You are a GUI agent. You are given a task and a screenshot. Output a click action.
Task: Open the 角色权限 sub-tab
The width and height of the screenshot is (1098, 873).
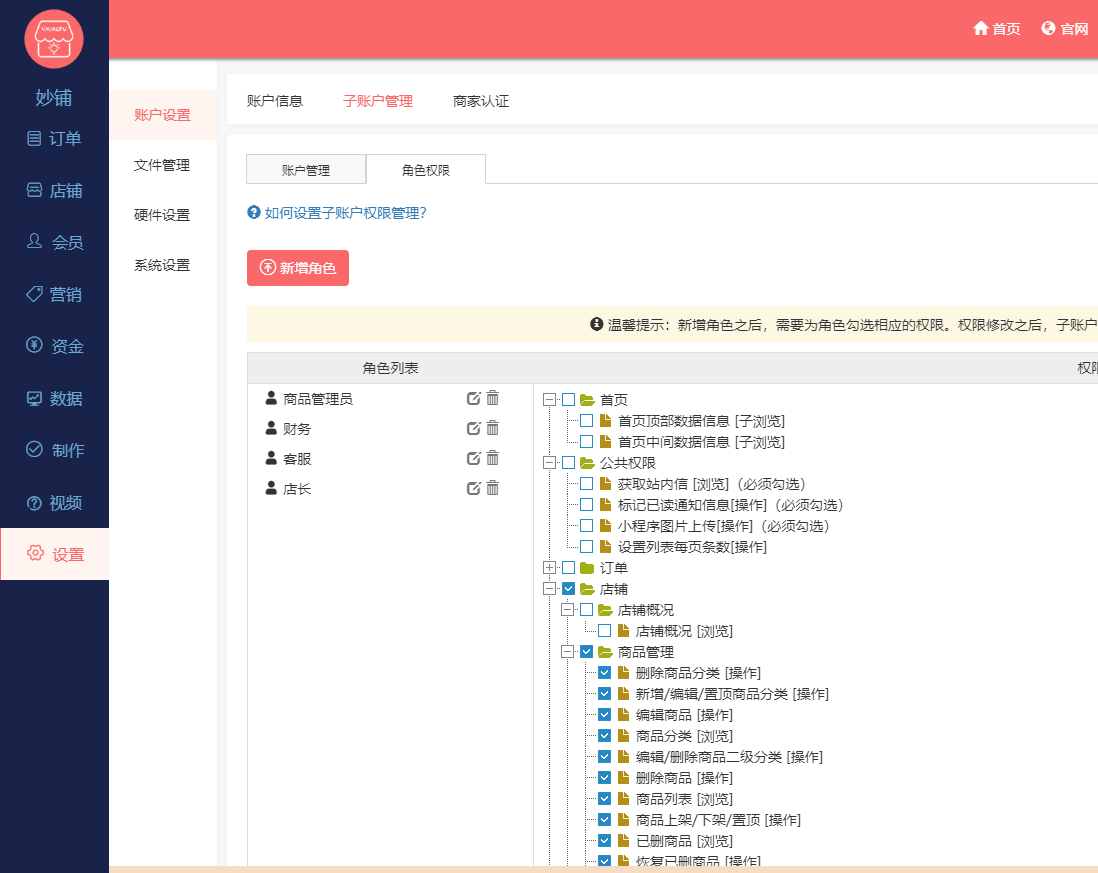click(x=426, y=169)
